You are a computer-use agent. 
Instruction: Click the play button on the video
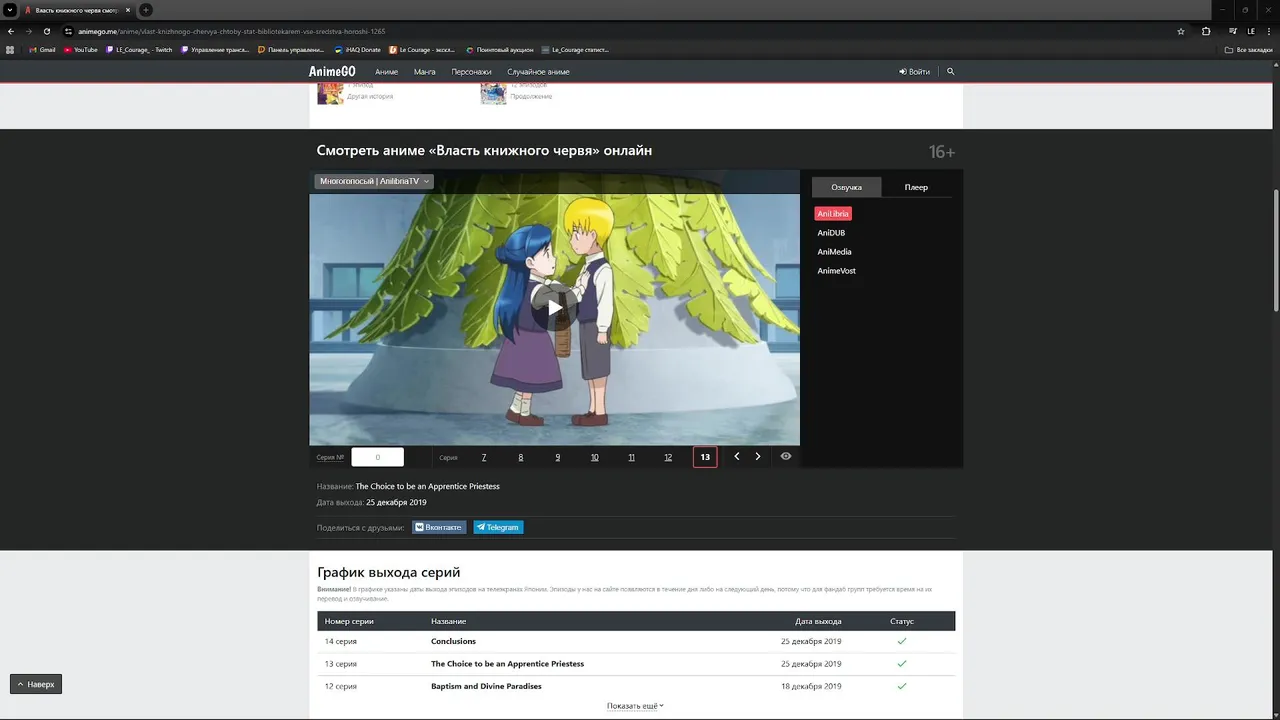pyautogui.click(x=555, y=308)
